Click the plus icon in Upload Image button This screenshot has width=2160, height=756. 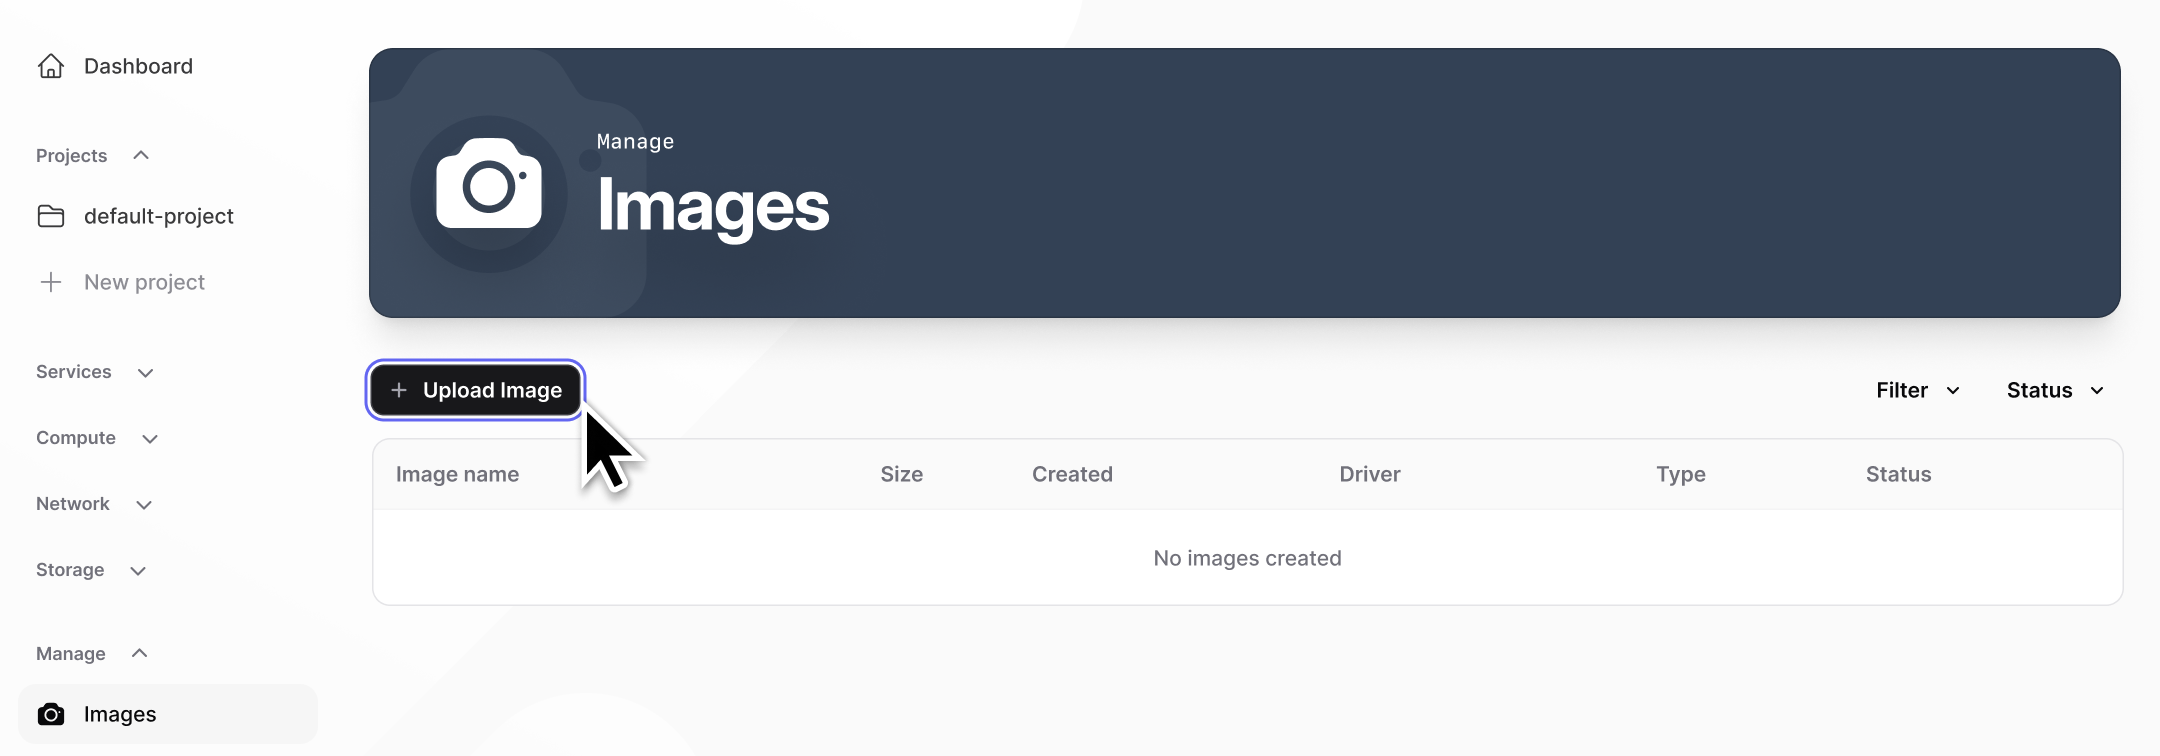click(x=399, y=390)
